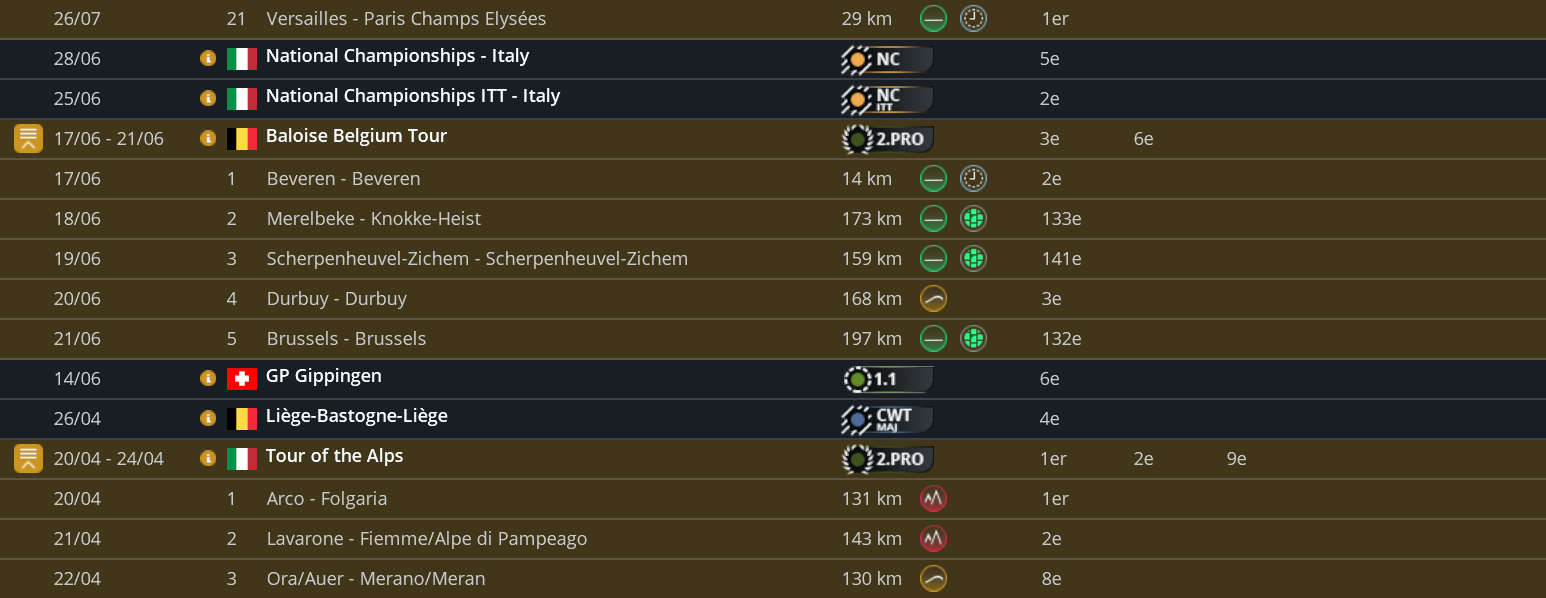Click the Swiss flag beside GP Gippingen

(242, 379)
